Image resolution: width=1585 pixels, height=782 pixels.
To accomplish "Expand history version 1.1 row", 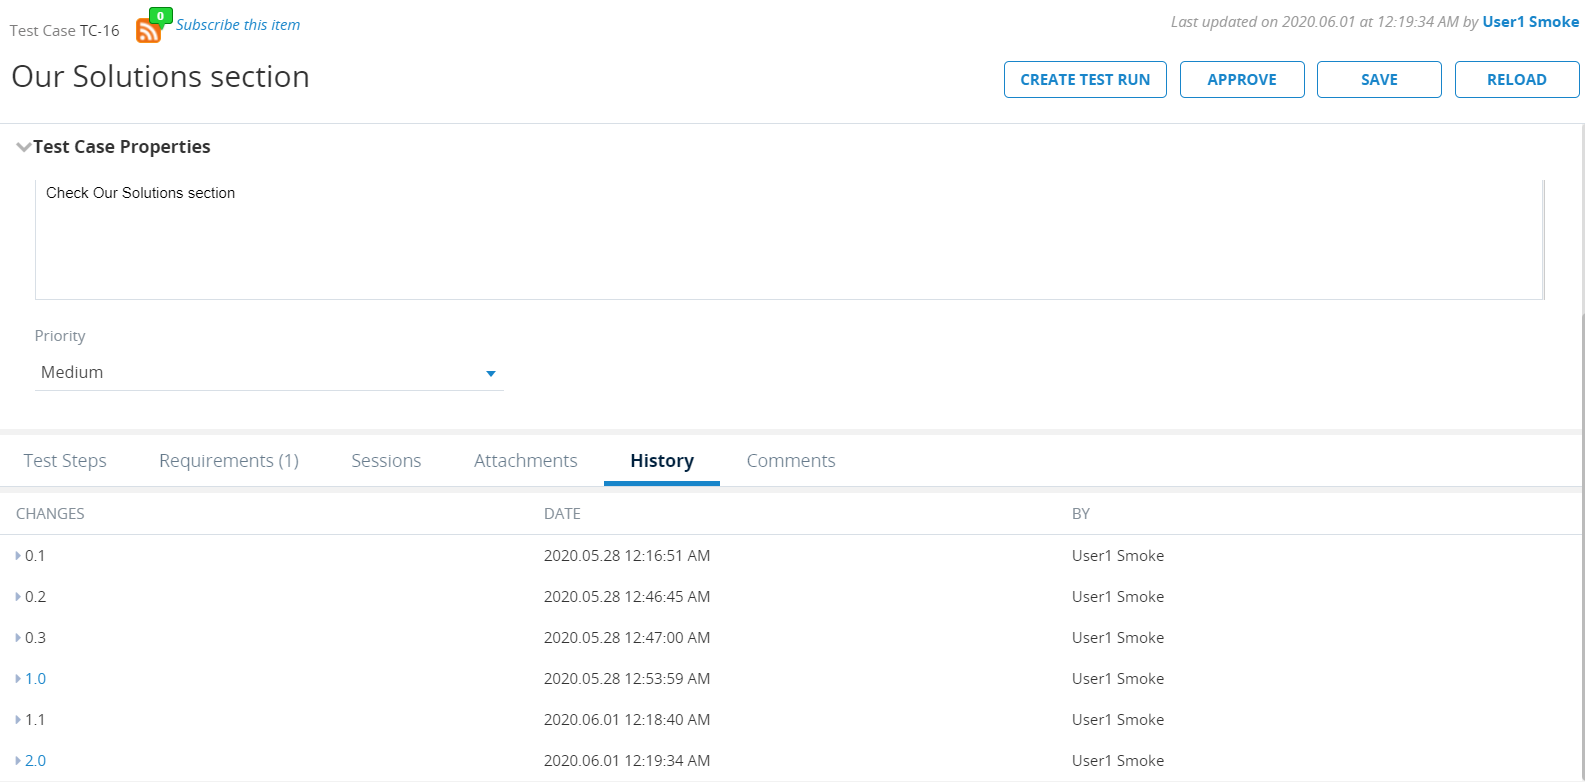I will (18, 720).
